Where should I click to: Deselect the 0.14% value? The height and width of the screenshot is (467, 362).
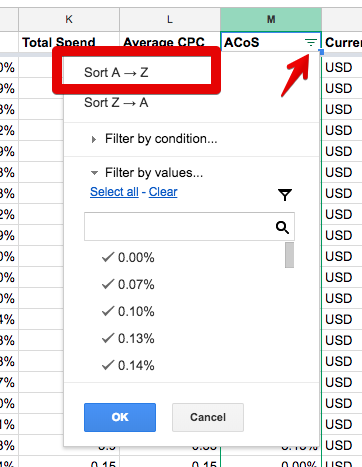tap(128, 365)
